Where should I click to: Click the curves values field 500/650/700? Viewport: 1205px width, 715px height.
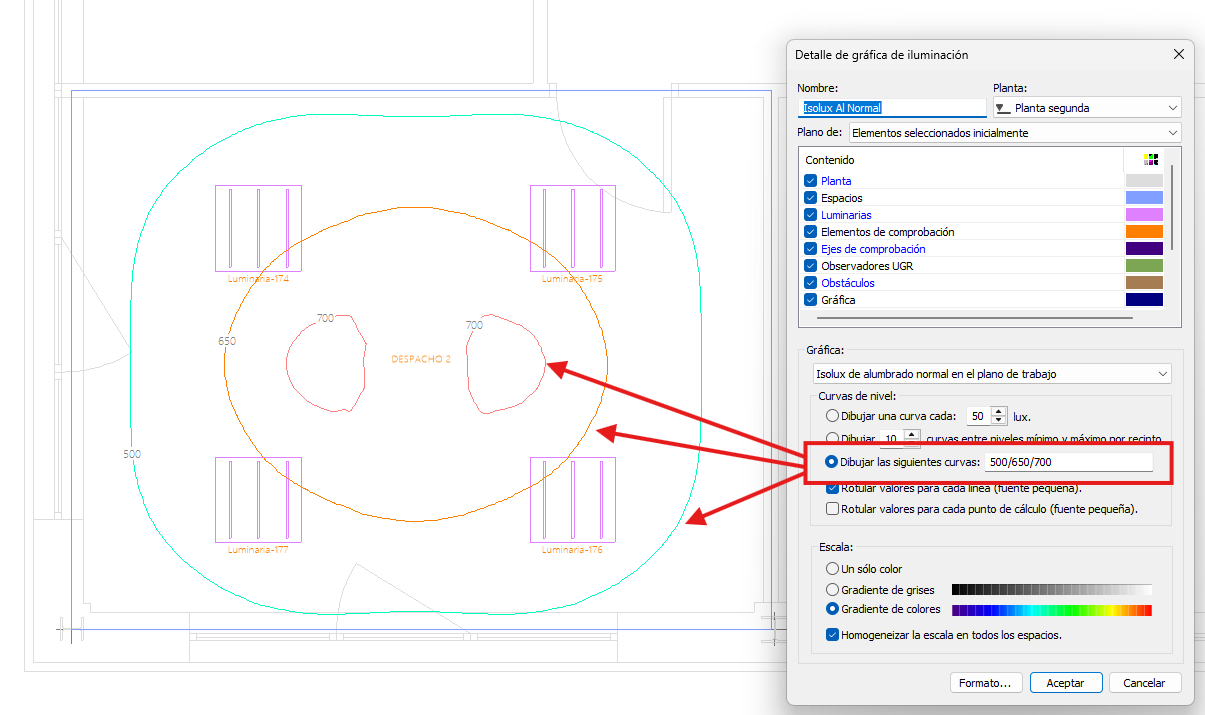[1067, 462]
